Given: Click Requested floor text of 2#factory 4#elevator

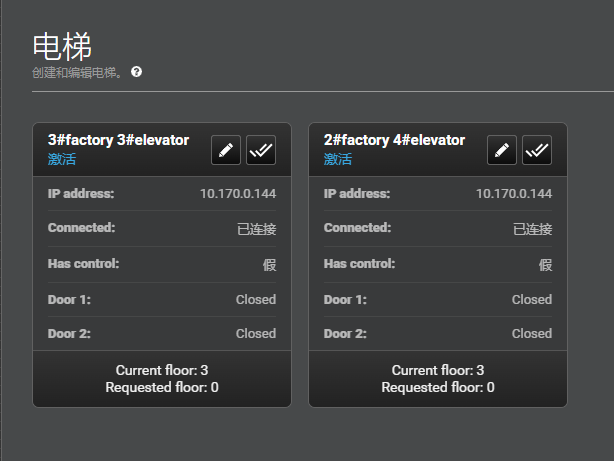Looking at the screenshot, I should [438, 387].
